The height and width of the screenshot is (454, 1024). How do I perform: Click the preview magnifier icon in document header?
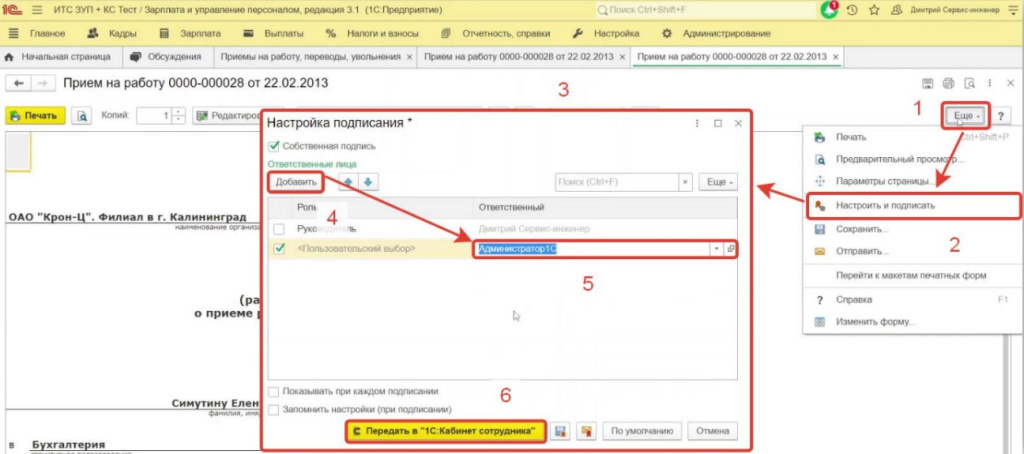[970, 83]
